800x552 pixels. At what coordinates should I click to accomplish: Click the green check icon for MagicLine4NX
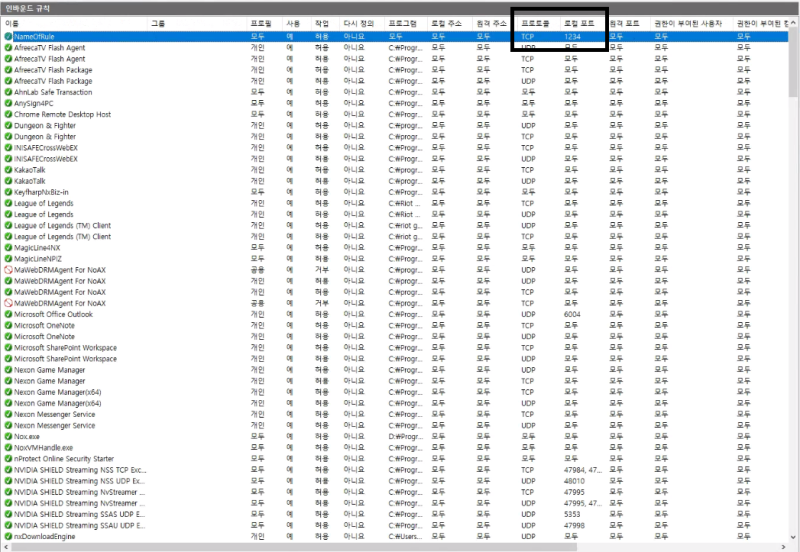pos(8,248)
